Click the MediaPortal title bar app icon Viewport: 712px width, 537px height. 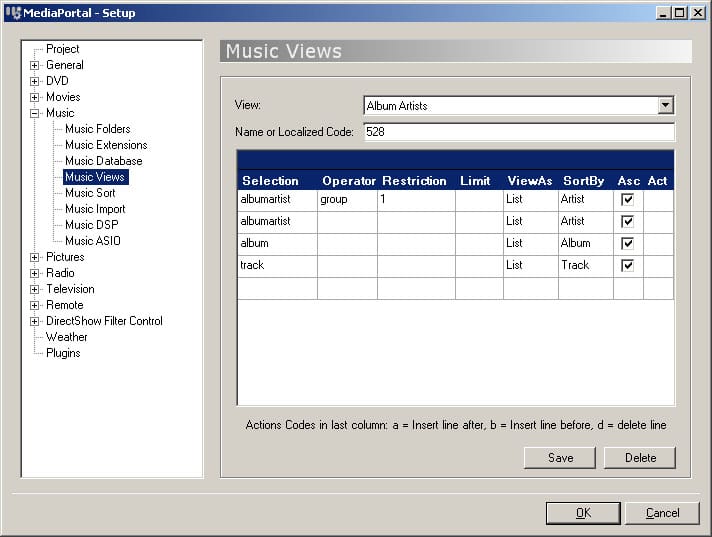click(x=14, y=13)
